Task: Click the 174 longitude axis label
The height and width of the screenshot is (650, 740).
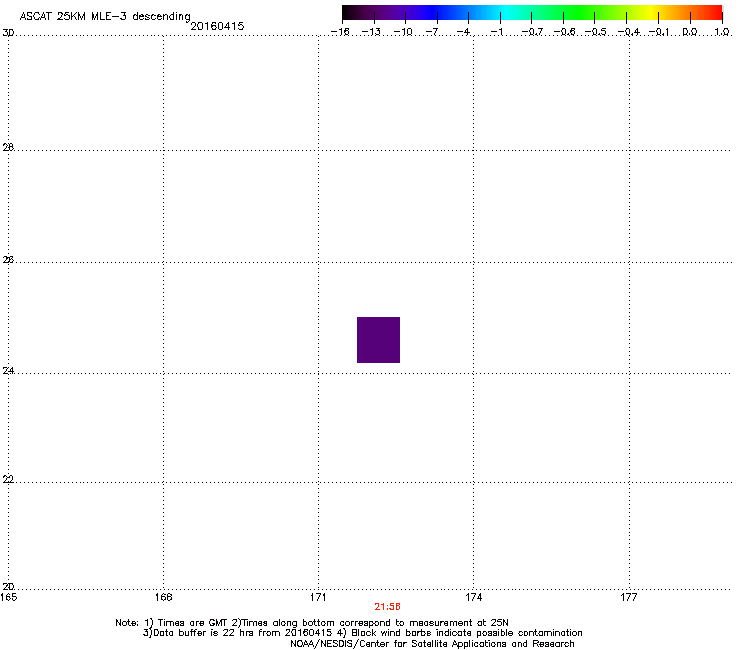Action: (x=473, y=598)
